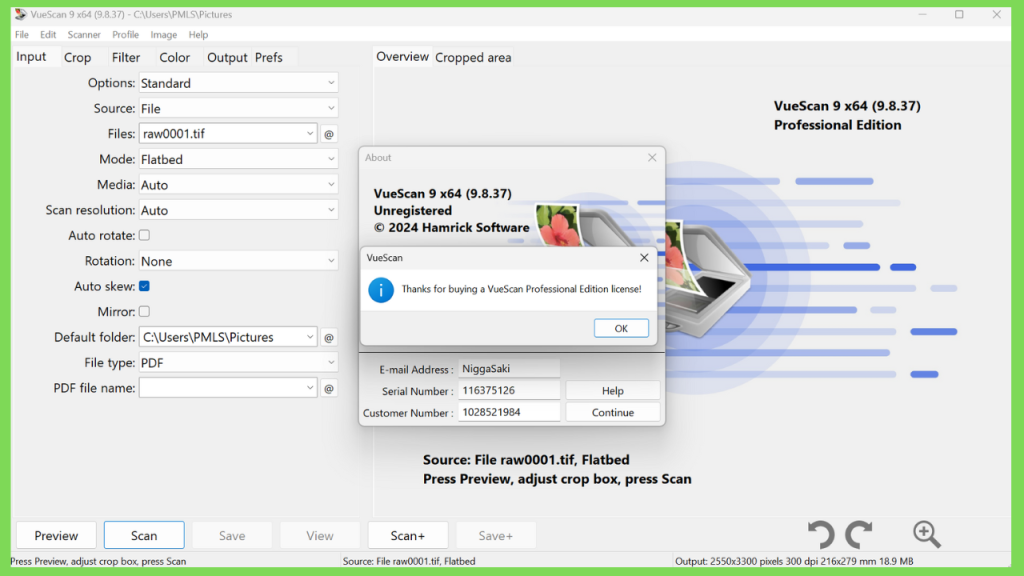Viewport: 1024px width, 576px height.
Task: Open the Options dropdown set to Standard
Action: point(238,83)
